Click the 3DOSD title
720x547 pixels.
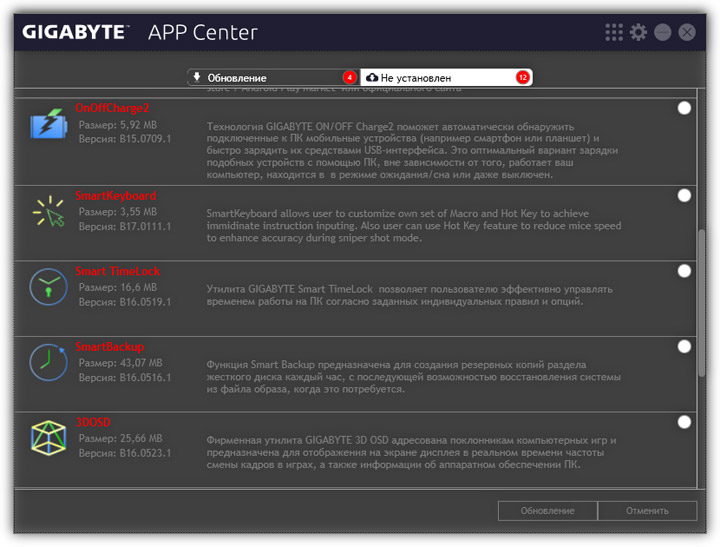coord(93,422)
